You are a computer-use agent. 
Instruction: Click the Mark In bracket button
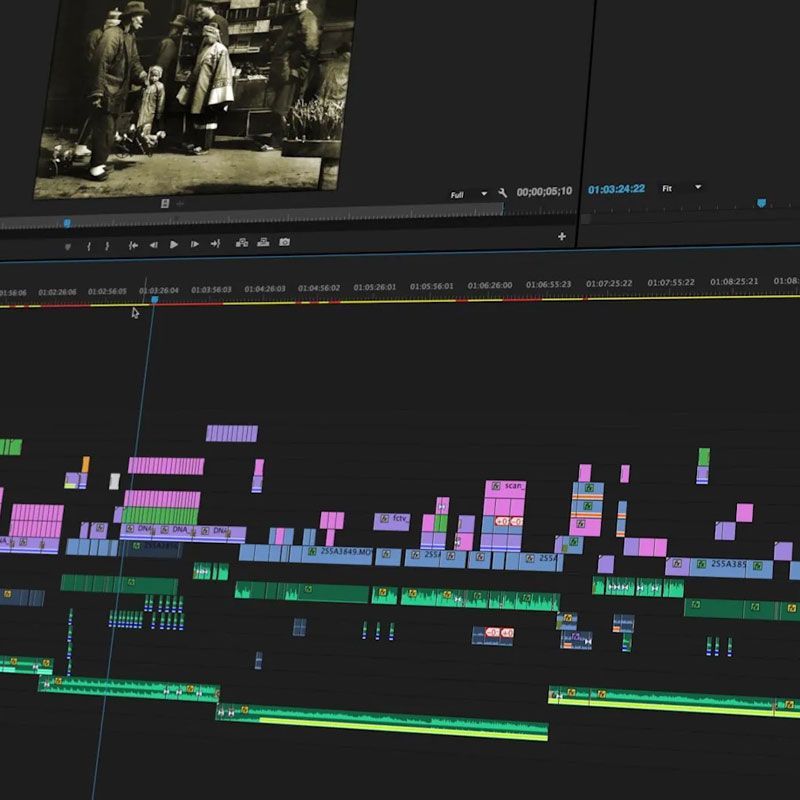pyautogui.click(x=89, y=246)
